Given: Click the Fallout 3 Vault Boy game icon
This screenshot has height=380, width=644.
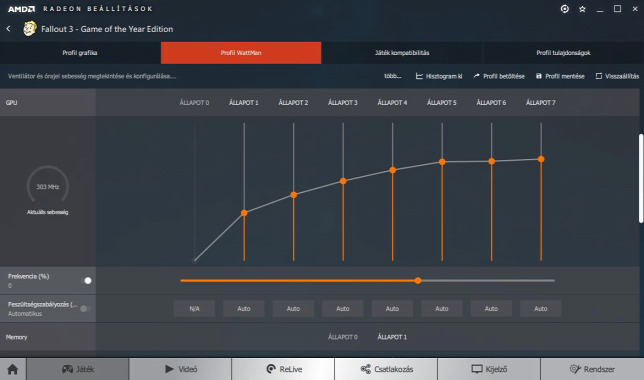Looking at the screenshot, I should pos(30,29).
